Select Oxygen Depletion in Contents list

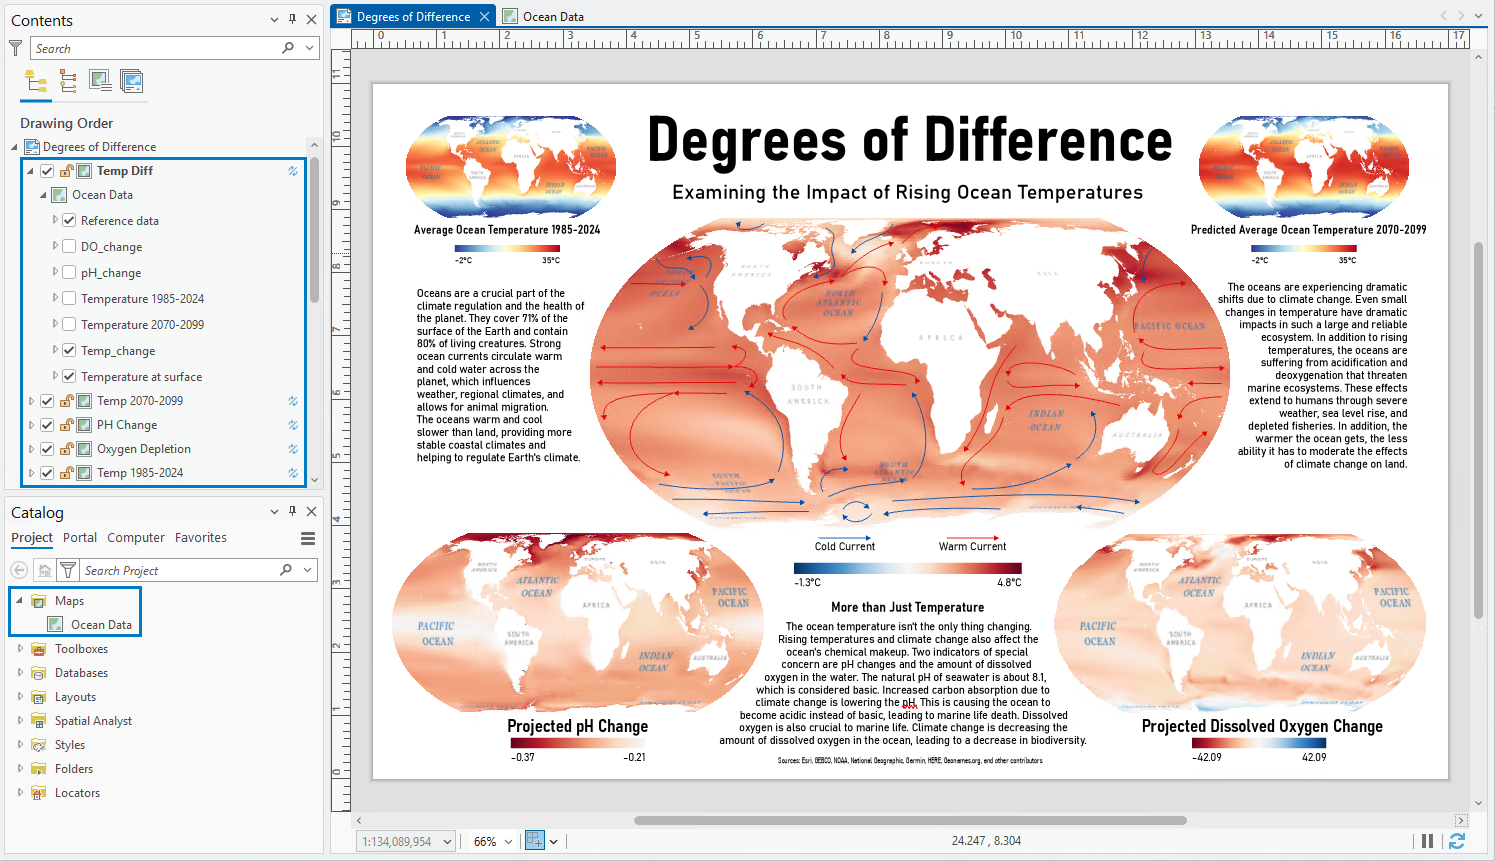144,449
